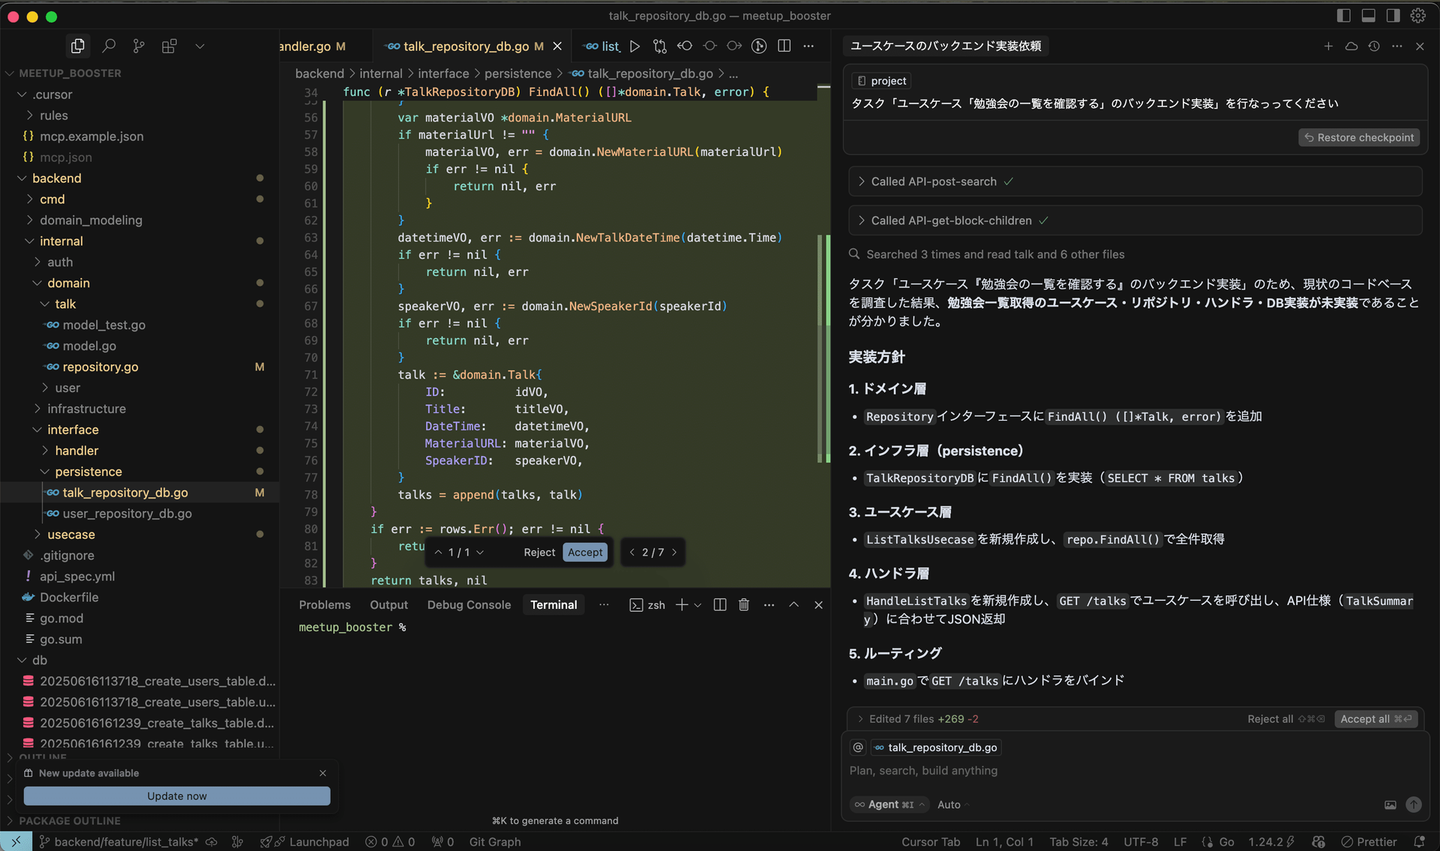Show chat history clock icon

(x=1374, y=46)
